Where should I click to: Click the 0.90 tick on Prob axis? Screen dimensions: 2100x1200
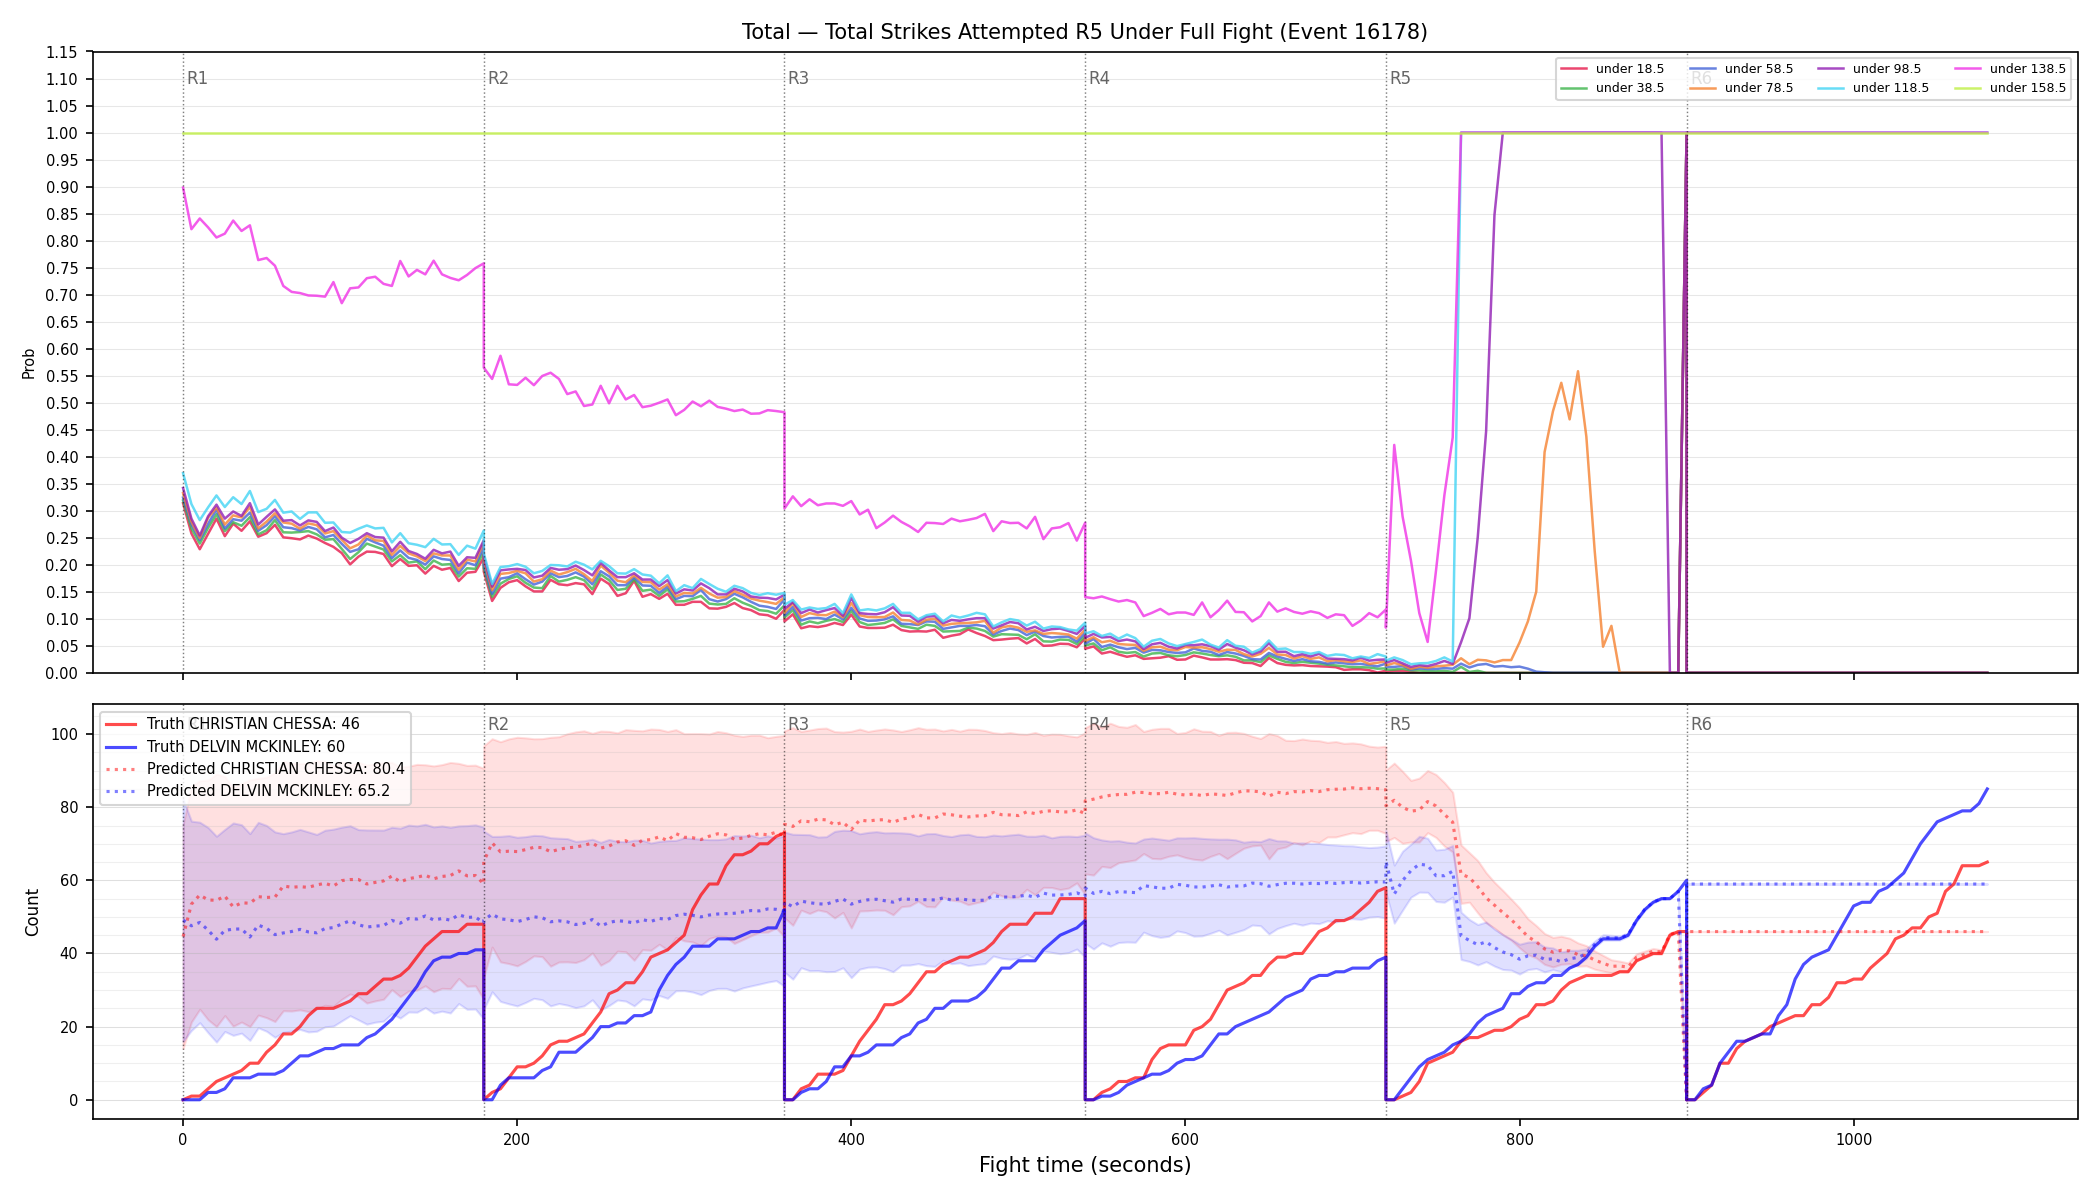pyautogui.click(x=62, y=187)
